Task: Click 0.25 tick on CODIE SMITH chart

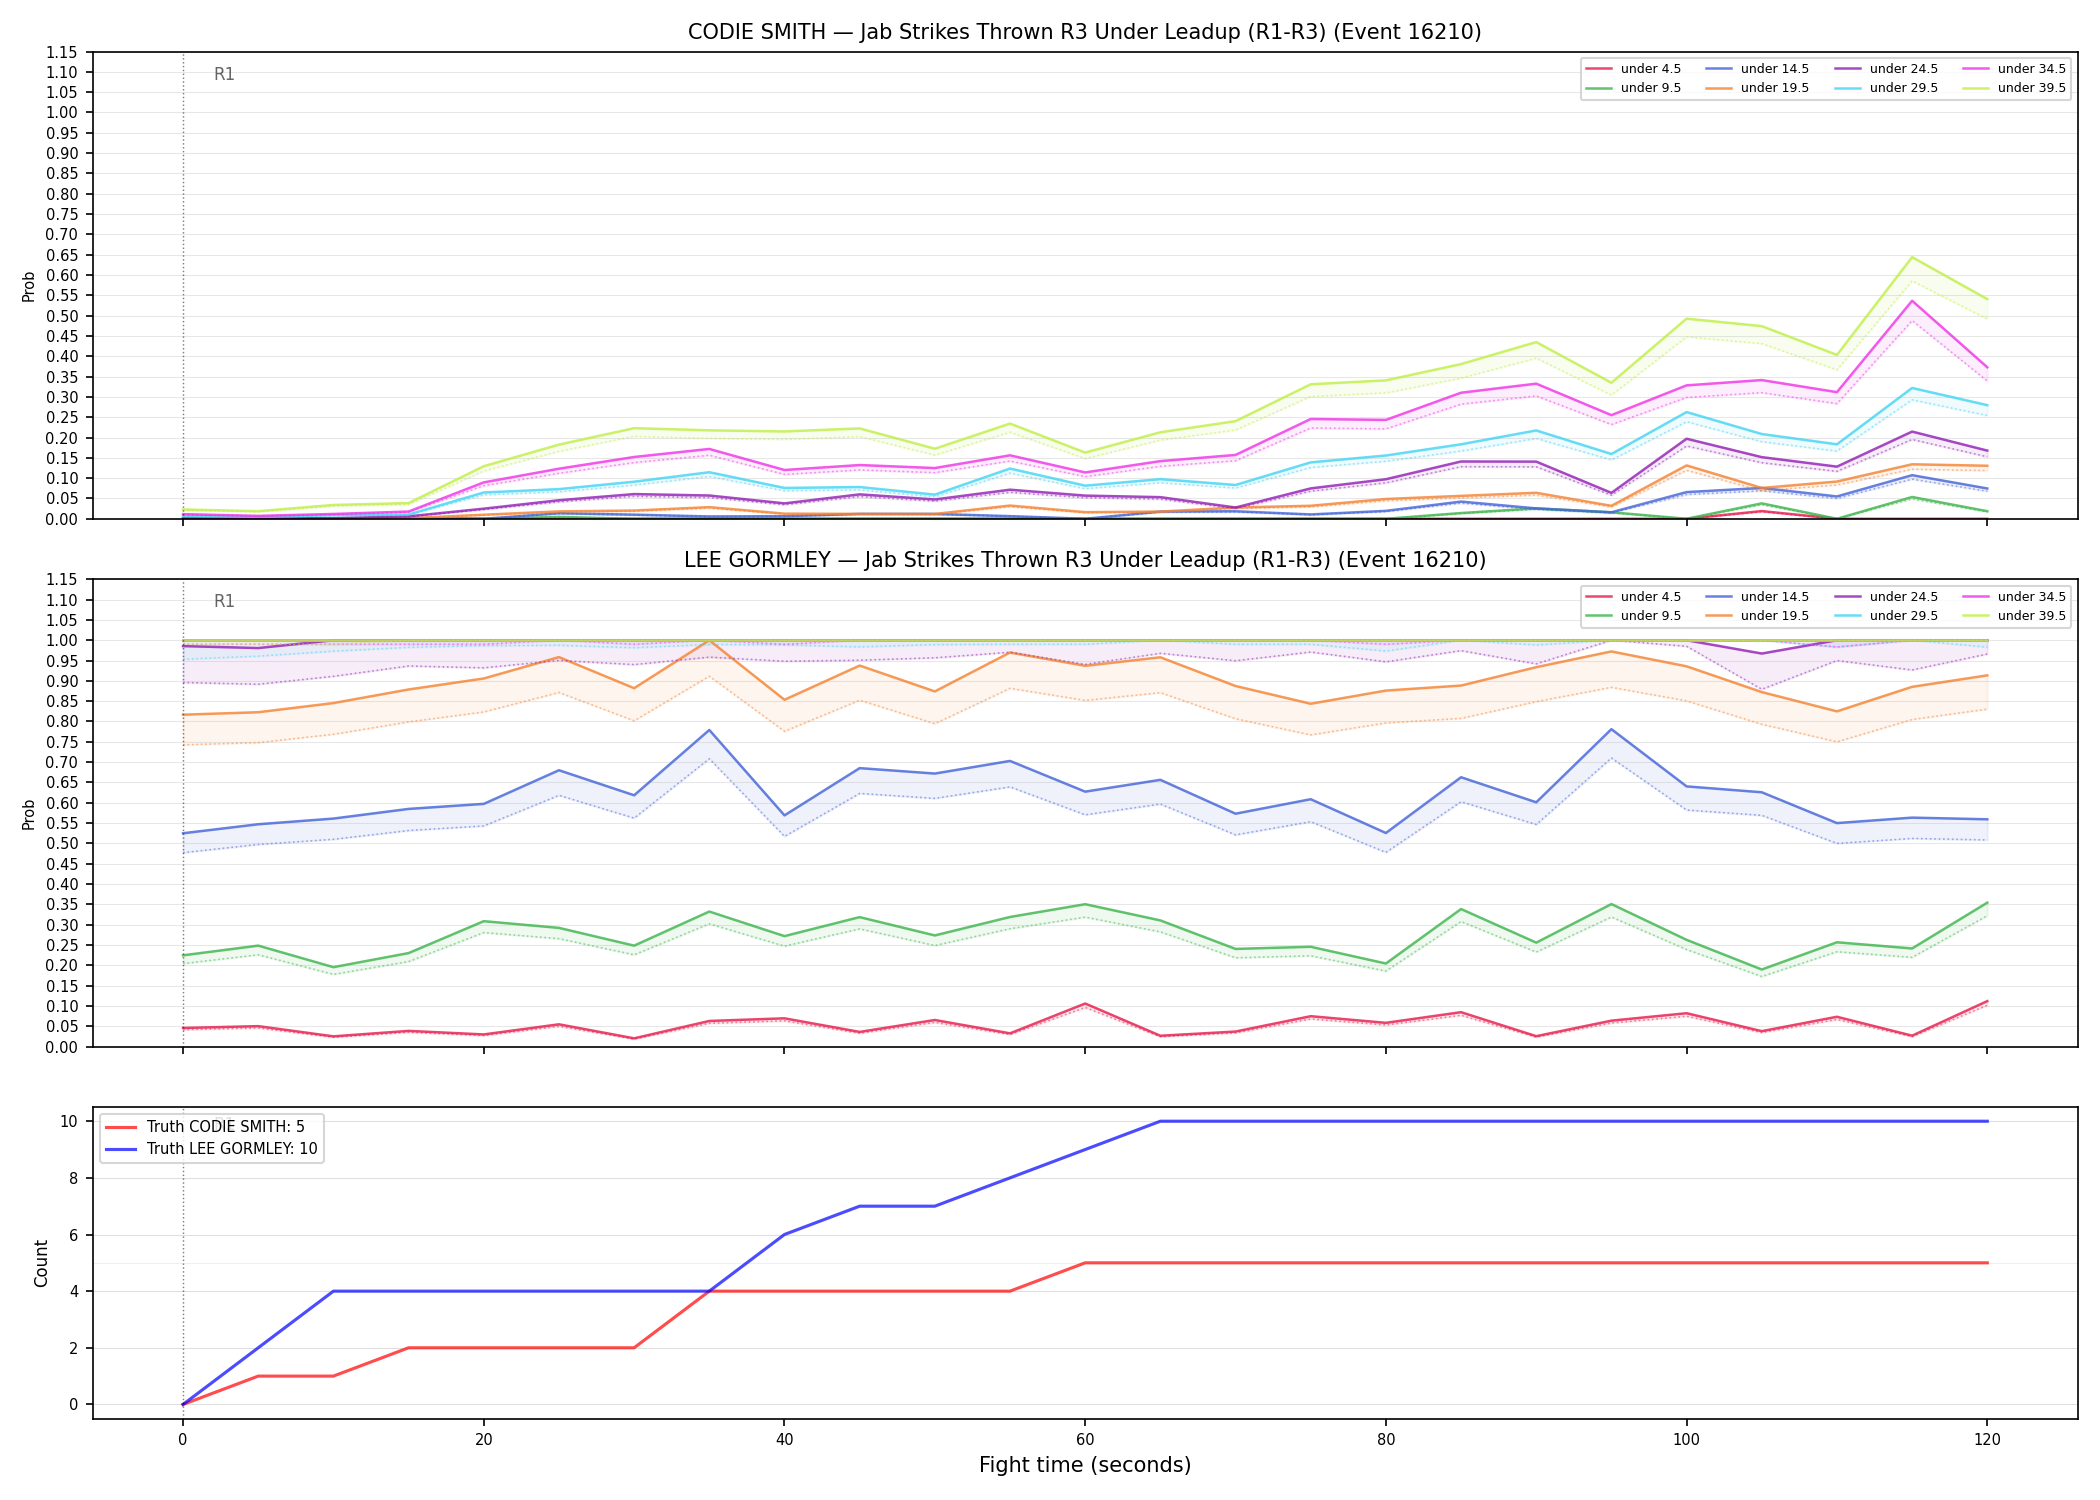Action: click(61, 417)
